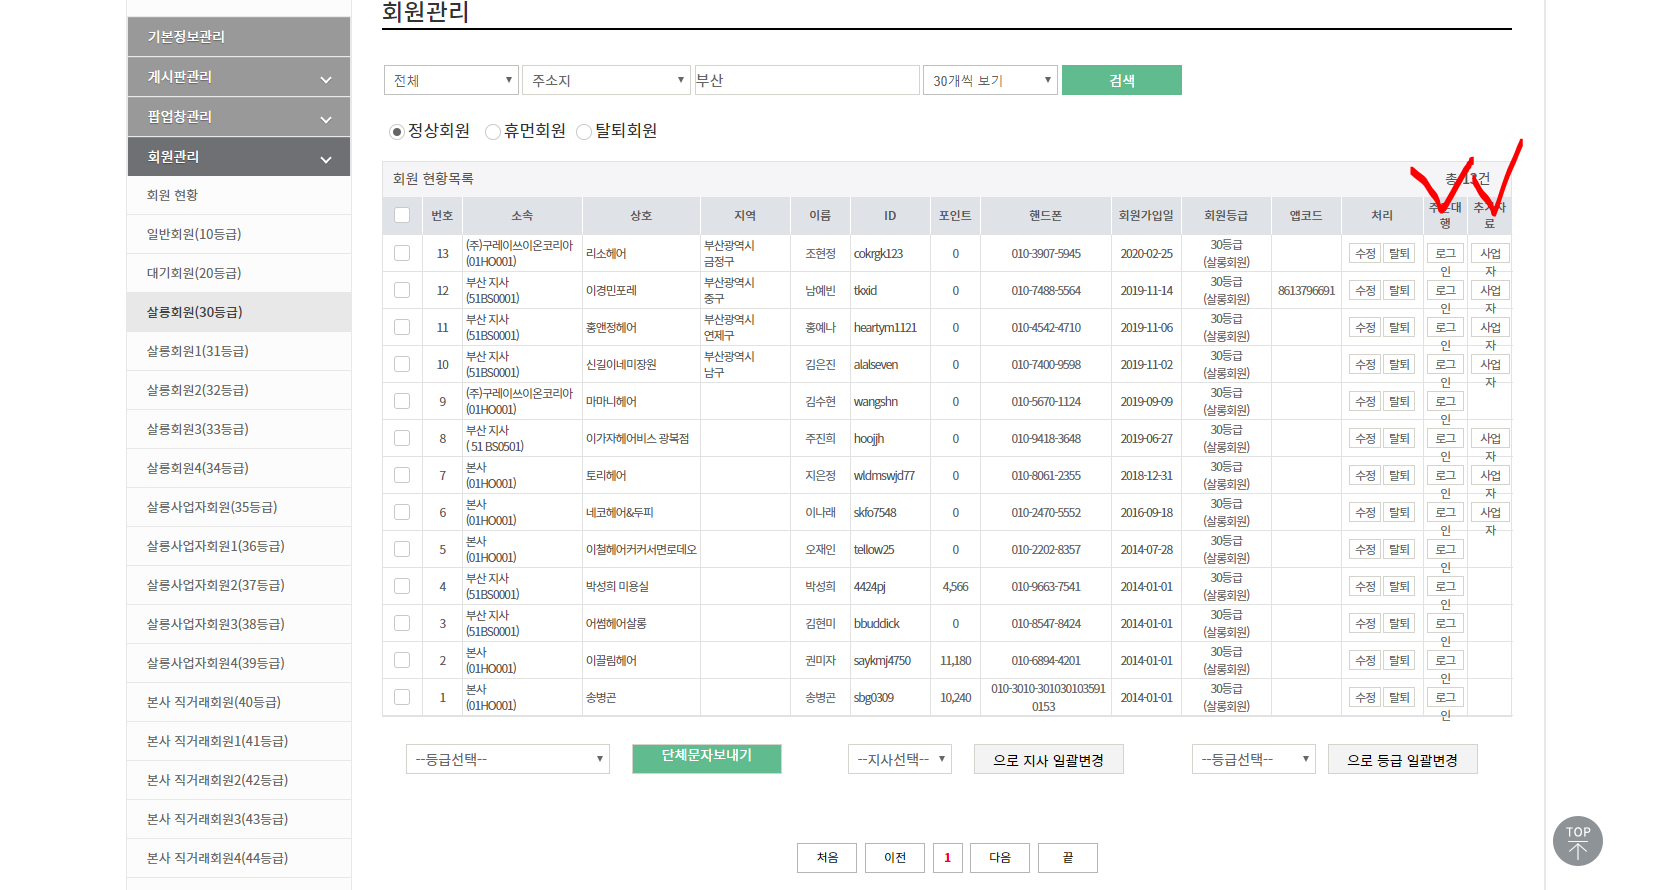Open 일반회원(10등급) in the sidebar
This screenshot has width=1663, height=890.
coord(239,234)
